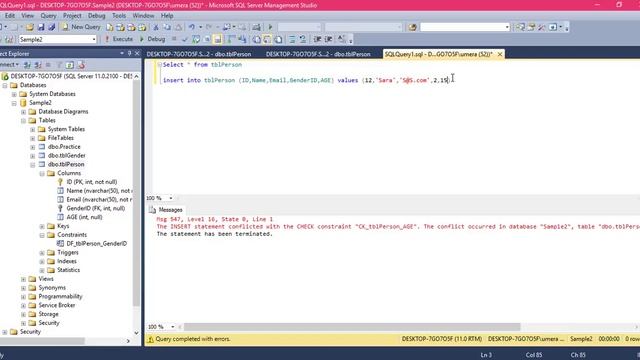Click the Execute button
Viewport: 640px width, 360px height.
[119, 39]
